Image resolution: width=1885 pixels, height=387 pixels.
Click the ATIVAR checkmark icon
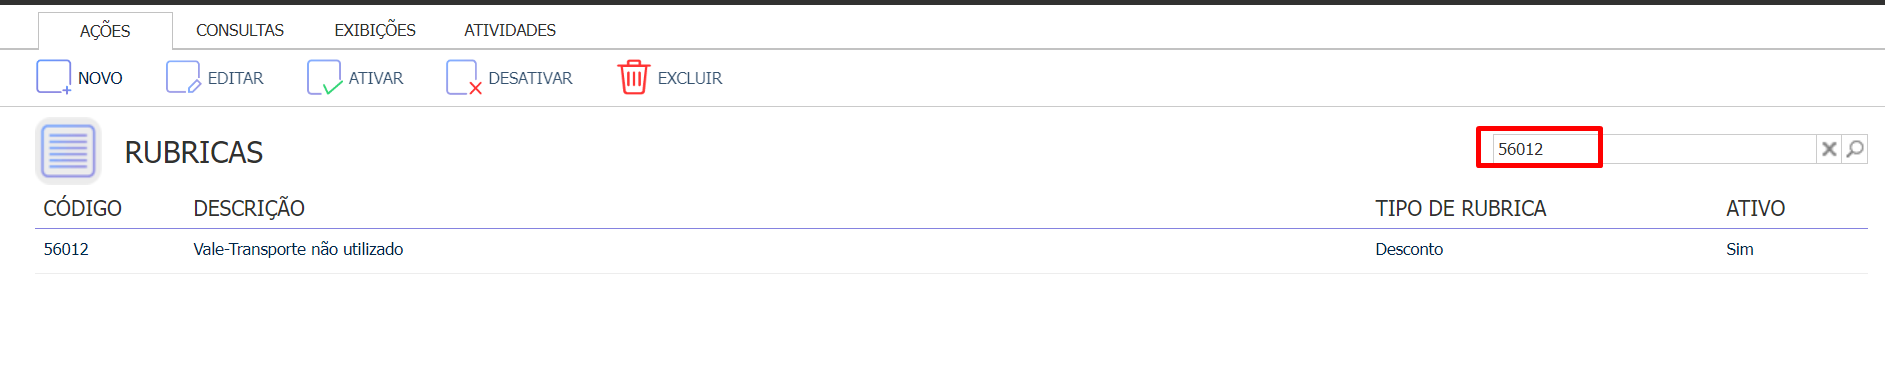pos(325,77)
